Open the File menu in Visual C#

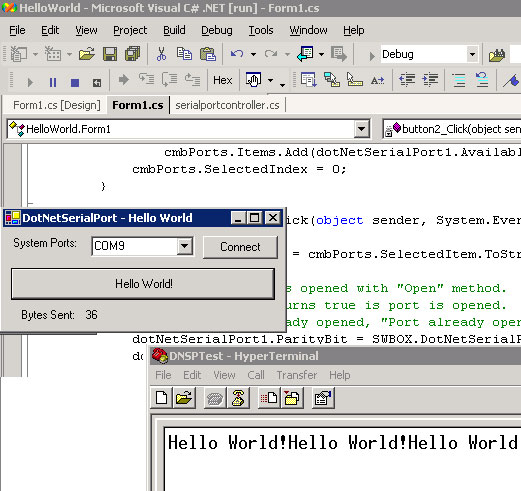(17, 30)
